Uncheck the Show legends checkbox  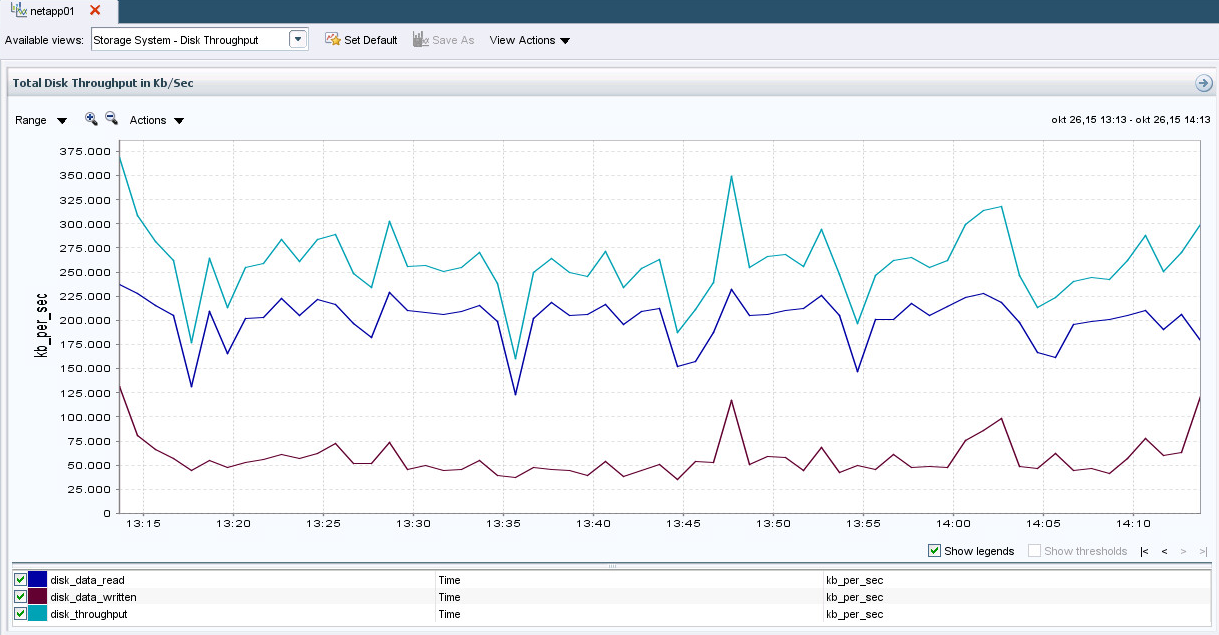934,551
